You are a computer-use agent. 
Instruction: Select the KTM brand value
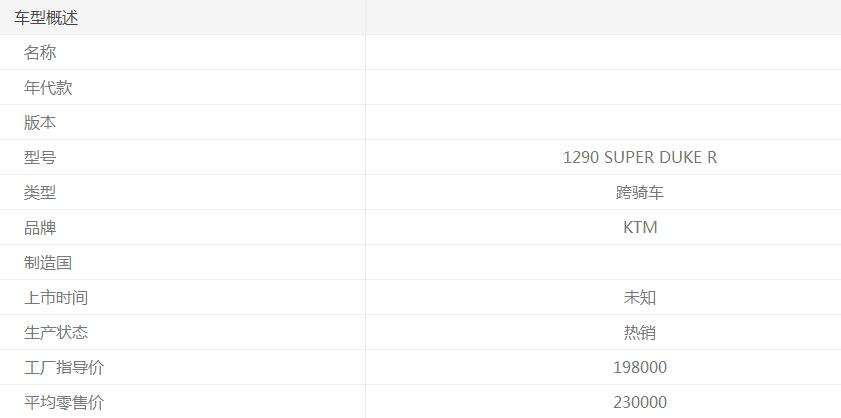point(640,228)
